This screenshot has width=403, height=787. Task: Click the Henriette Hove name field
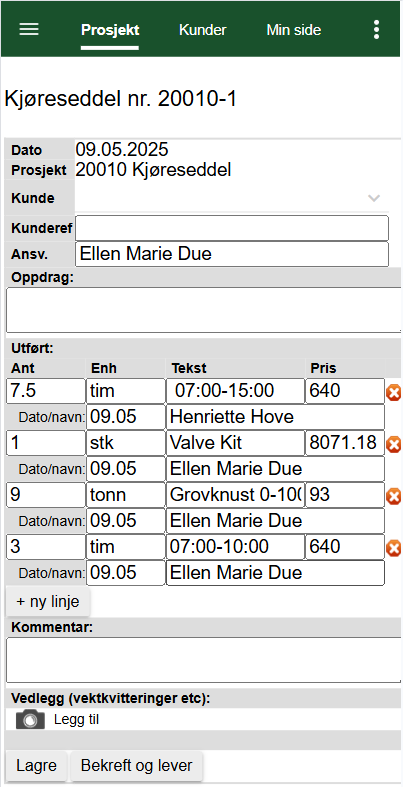pyautogui.click(x=275, y=417)
